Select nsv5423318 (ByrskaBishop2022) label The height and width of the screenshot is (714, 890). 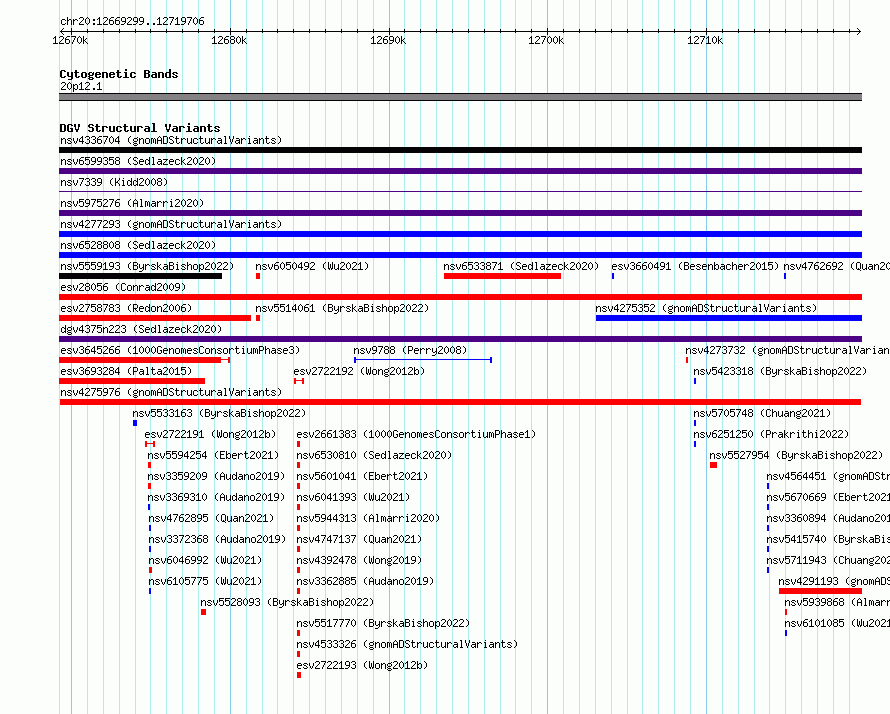[780, 371]
